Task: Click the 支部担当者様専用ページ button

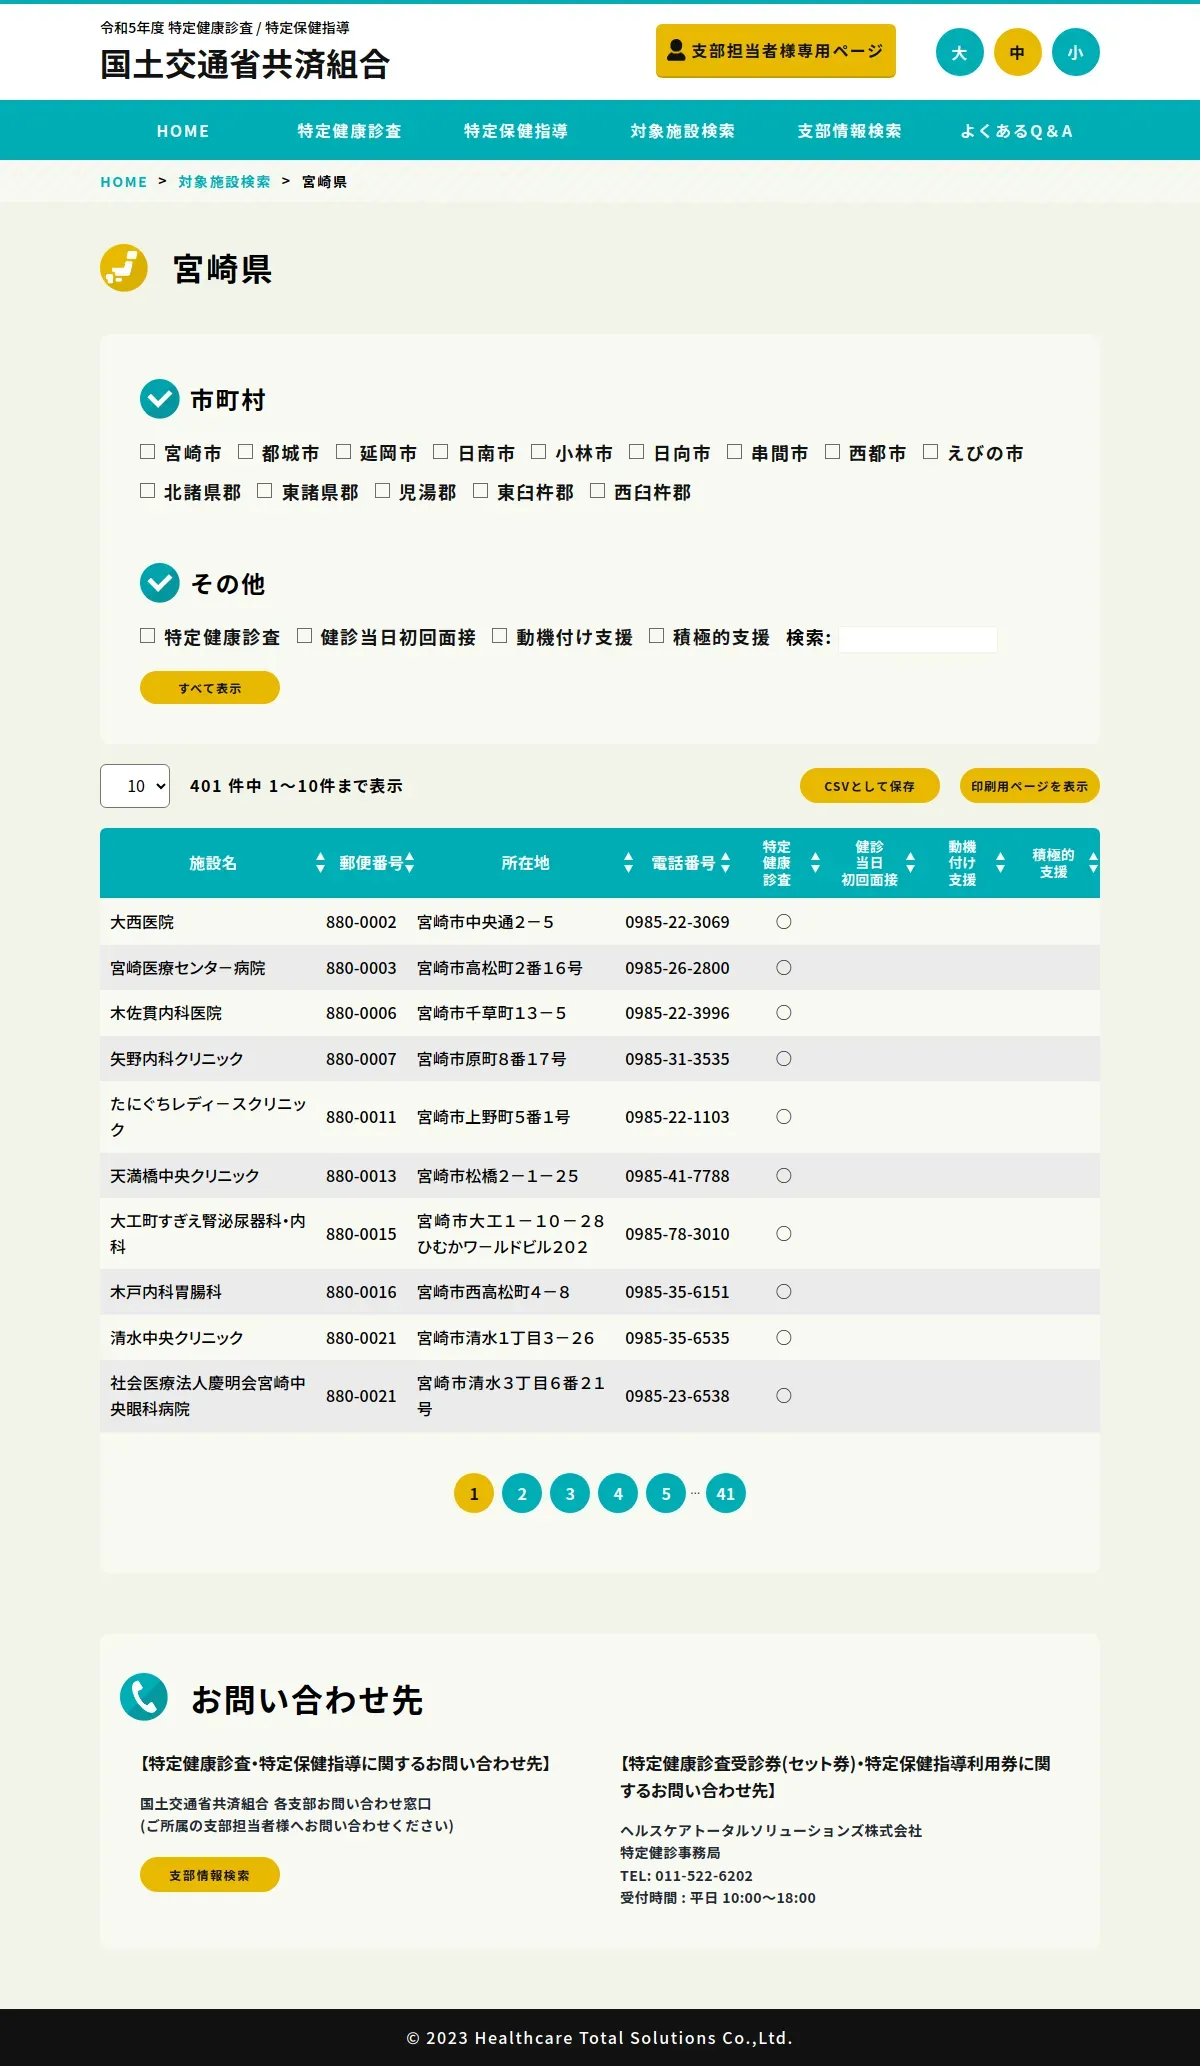Action: point(776,50)
